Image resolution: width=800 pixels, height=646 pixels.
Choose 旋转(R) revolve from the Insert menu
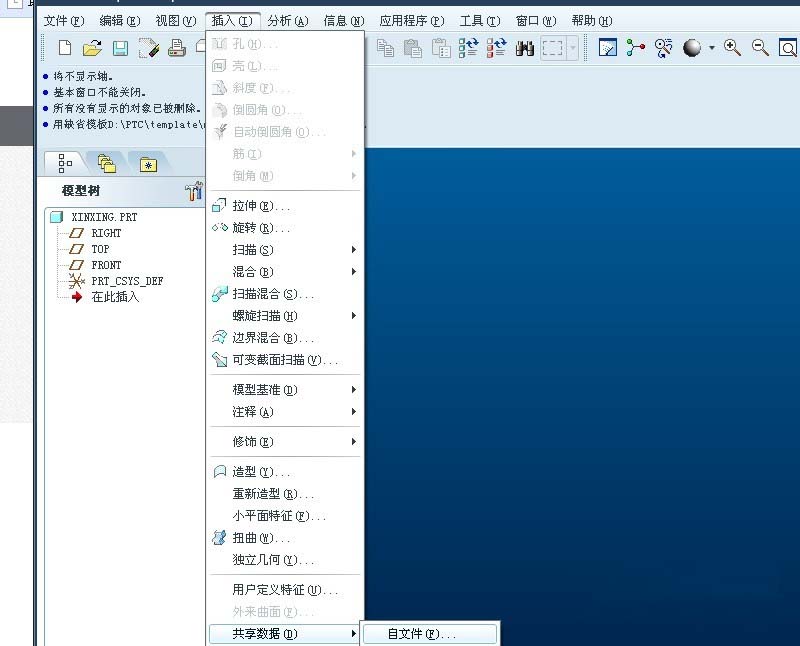click(285, 228)
